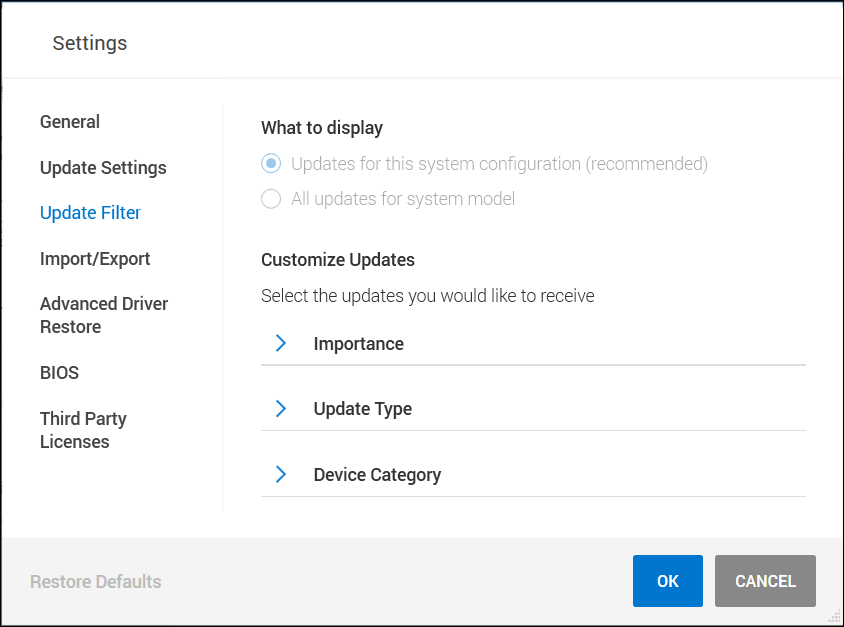Click the Settings dialog title
The width and height of the screenshot is (844, 627).
tap(89, 43)
